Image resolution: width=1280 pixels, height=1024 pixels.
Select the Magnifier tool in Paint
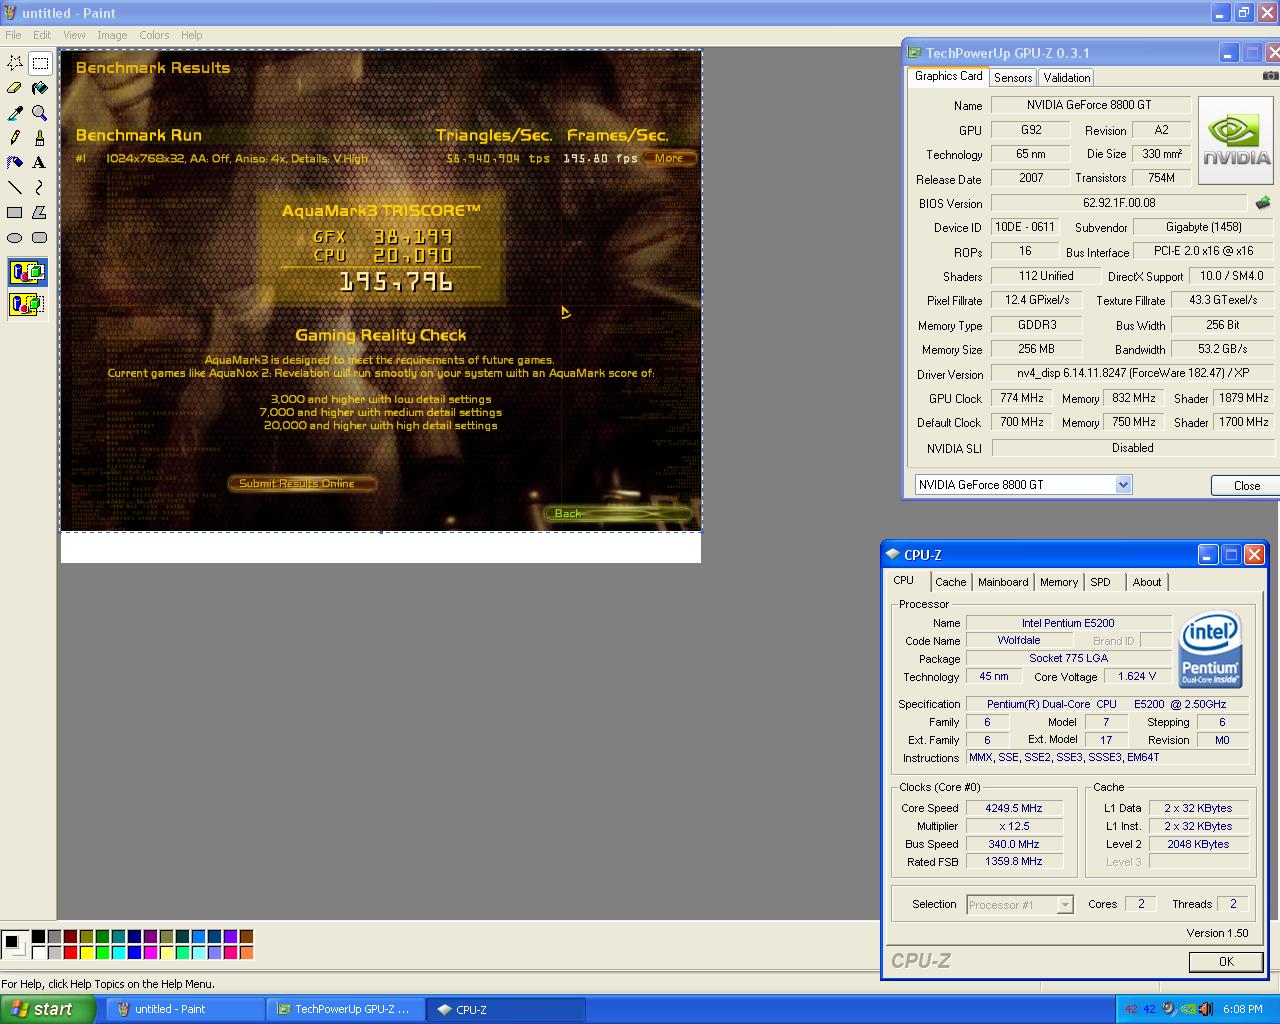tap(40, 113)
